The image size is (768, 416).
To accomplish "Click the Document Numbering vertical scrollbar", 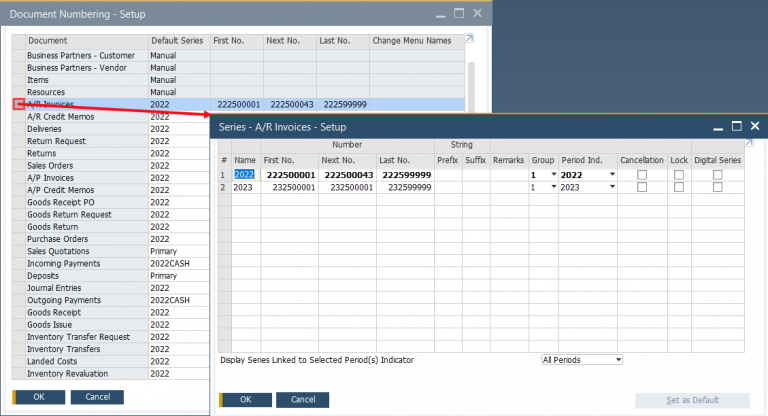I will [471, 80].
